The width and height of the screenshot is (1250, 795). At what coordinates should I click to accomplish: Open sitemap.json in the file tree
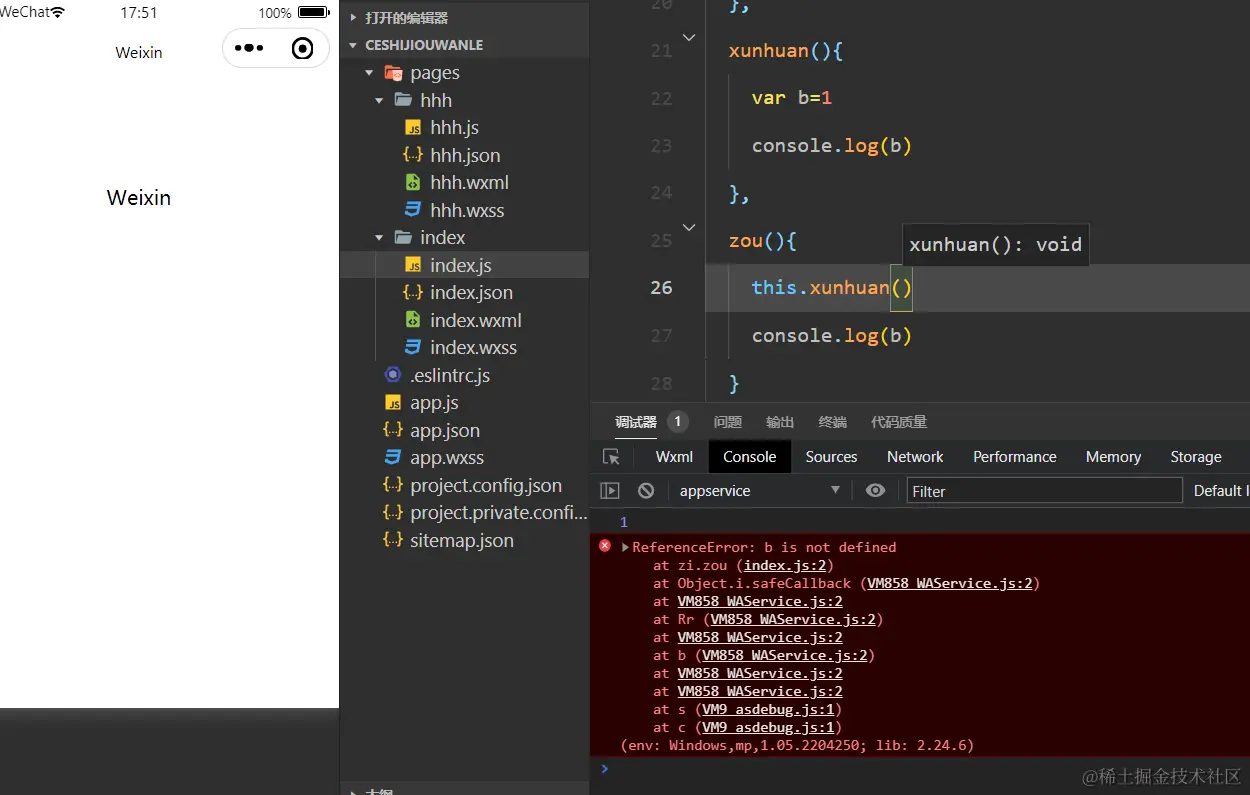461,540
